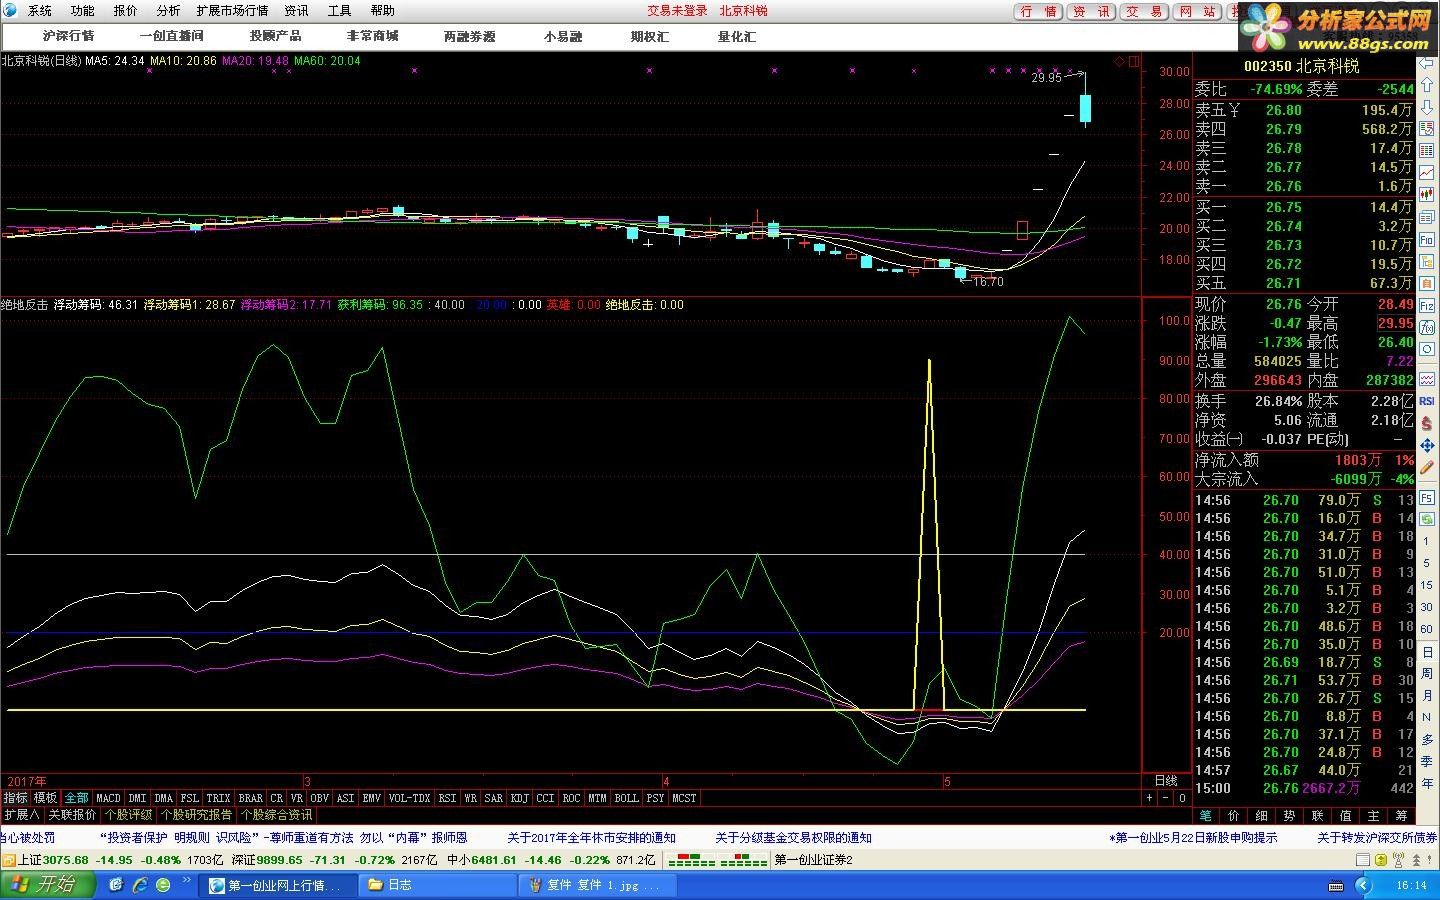This screenshot has height=900, width=1440.
Task: Open the 扩展市场行情 menu
Action: pos(232,11)
